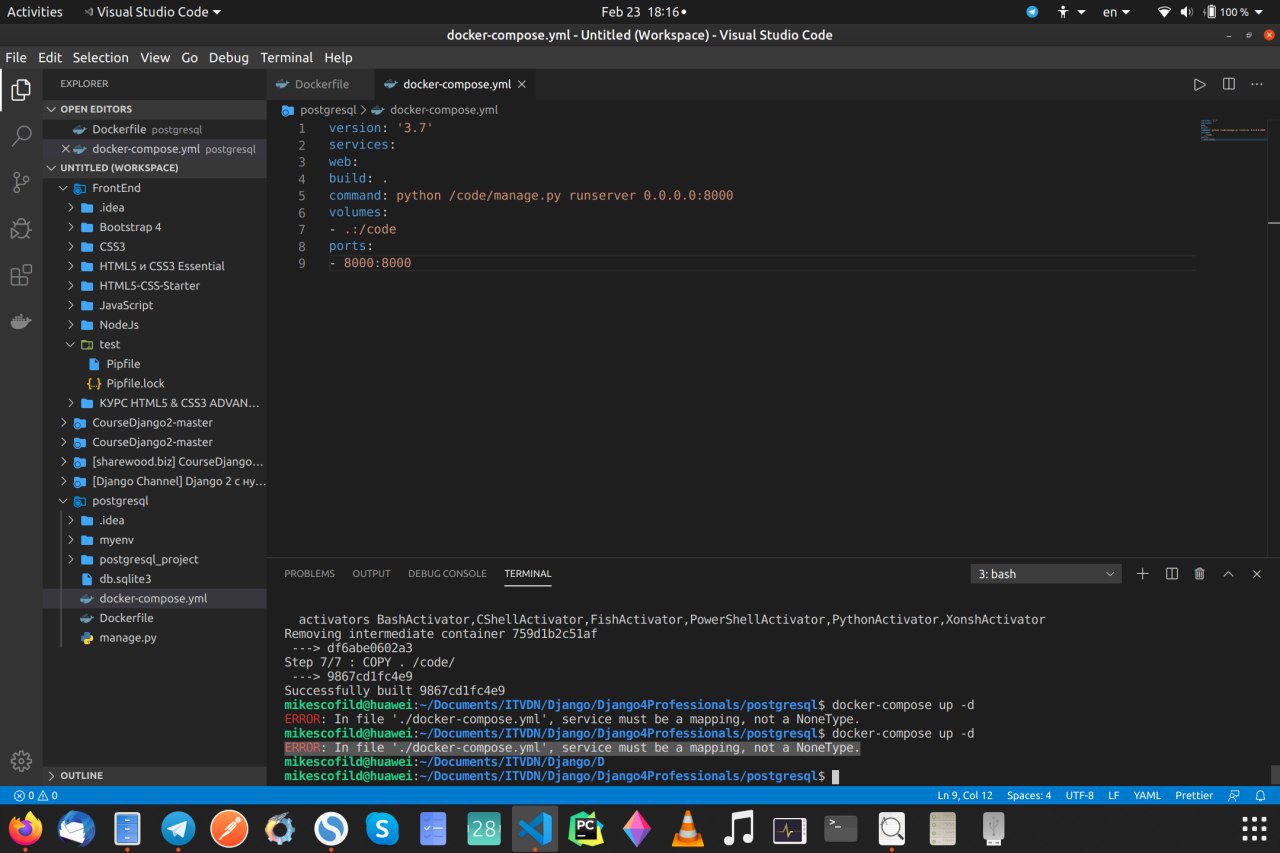Screen dimensions: 1280x853
Task: Open the terminal selector '3: bash' dropdown
Action: 1046,574
